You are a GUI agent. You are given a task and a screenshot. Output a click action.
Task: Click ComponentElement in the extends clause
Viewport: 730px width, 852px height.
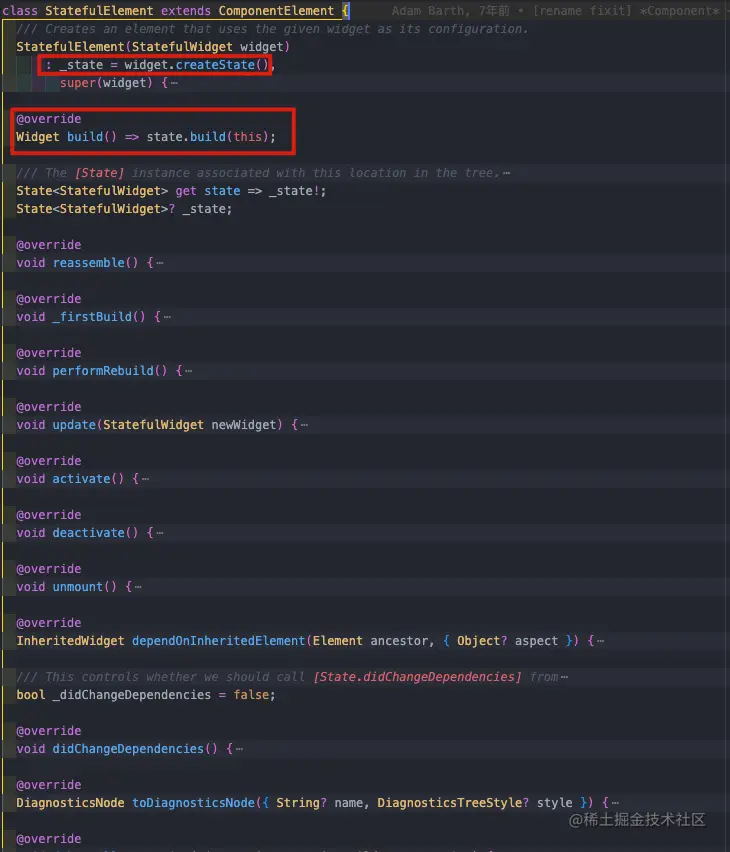click(276, 11)
